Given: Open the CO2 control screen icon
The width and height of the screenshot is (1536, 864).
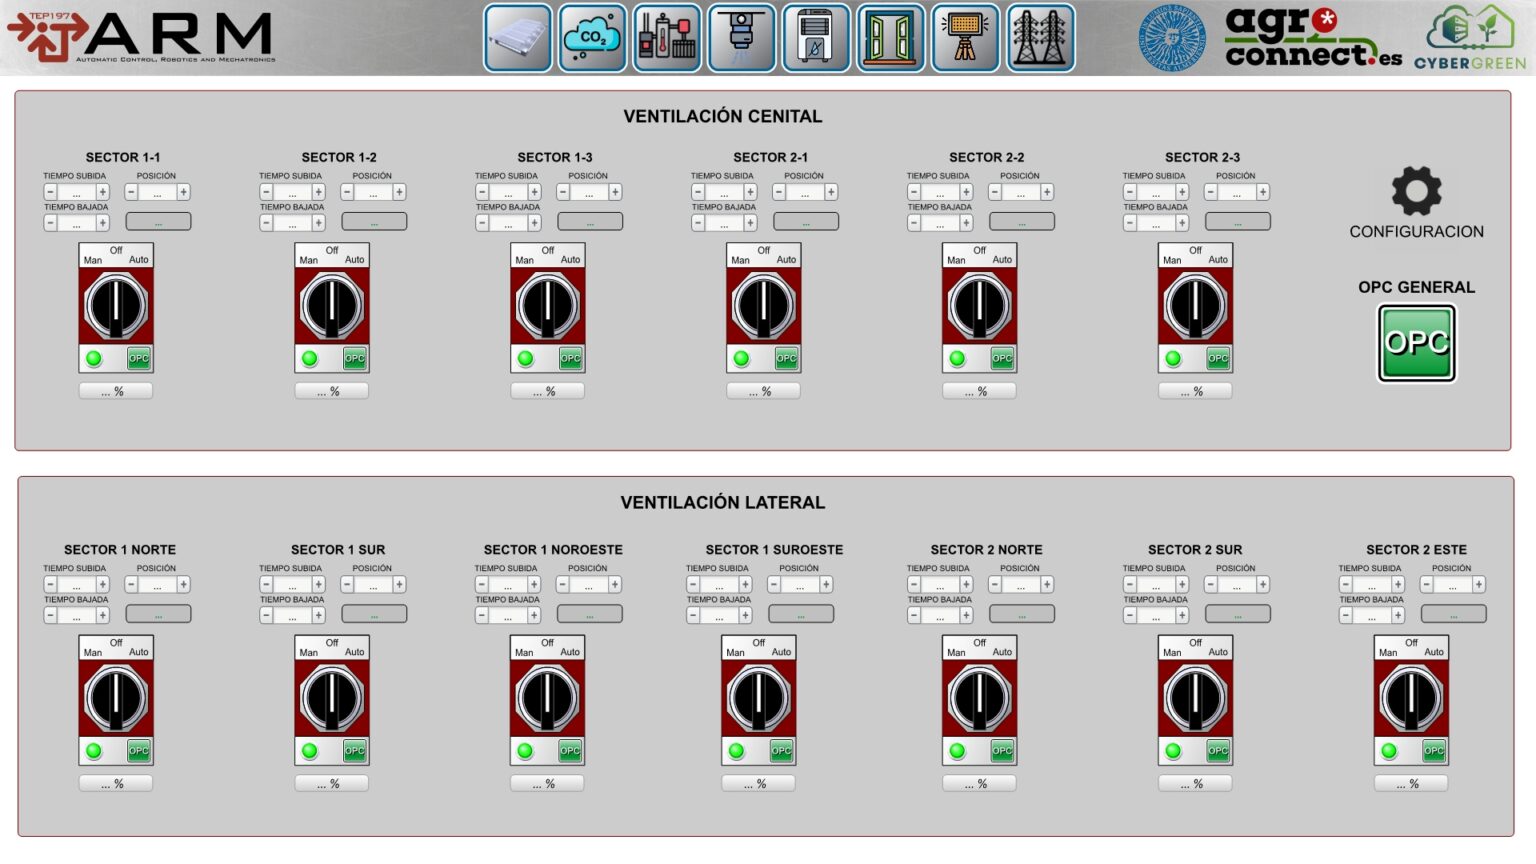Looking at the screenshot, I should [593, 38].
